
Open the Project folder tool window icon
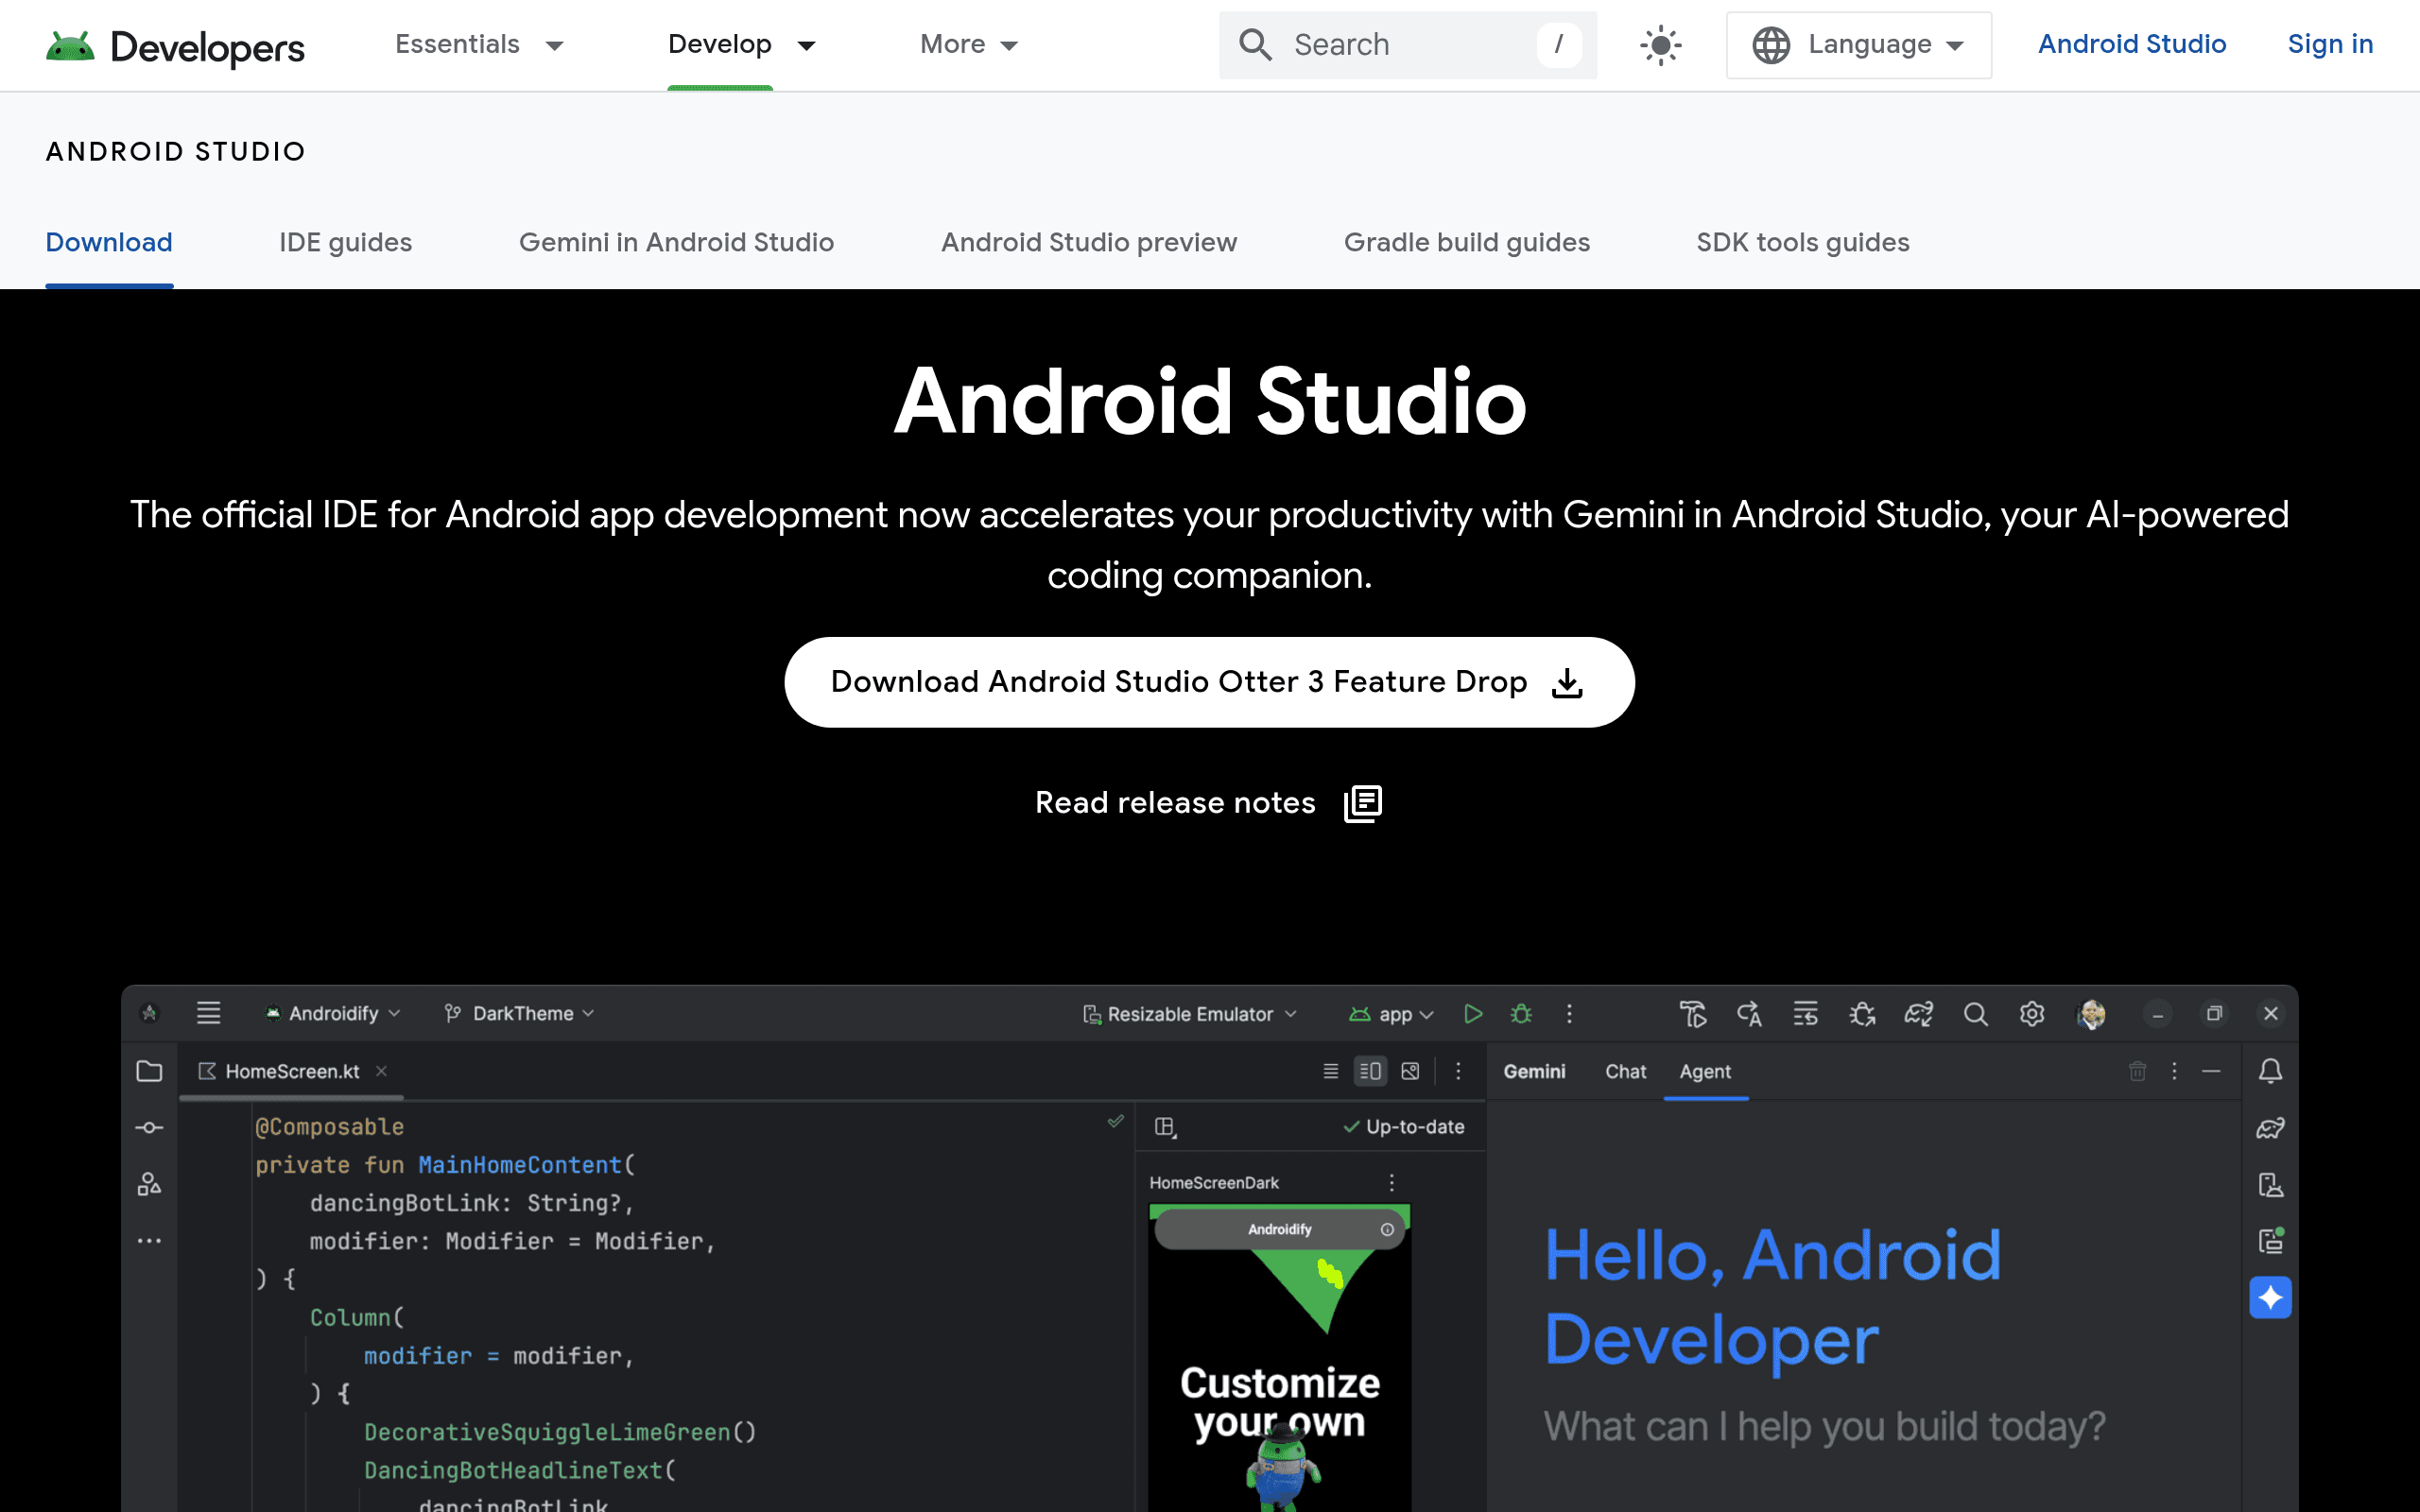point(149,1071)
